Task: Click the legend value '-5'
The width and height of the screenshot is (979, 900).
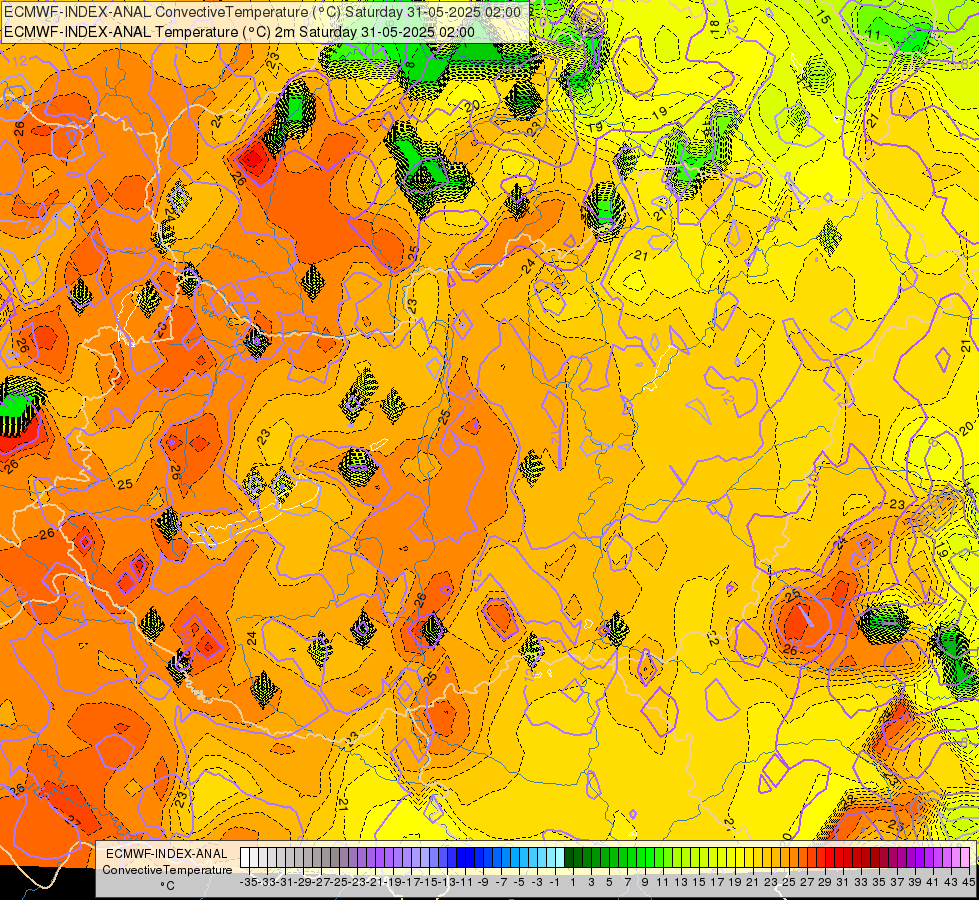Action: pos(519,882)
